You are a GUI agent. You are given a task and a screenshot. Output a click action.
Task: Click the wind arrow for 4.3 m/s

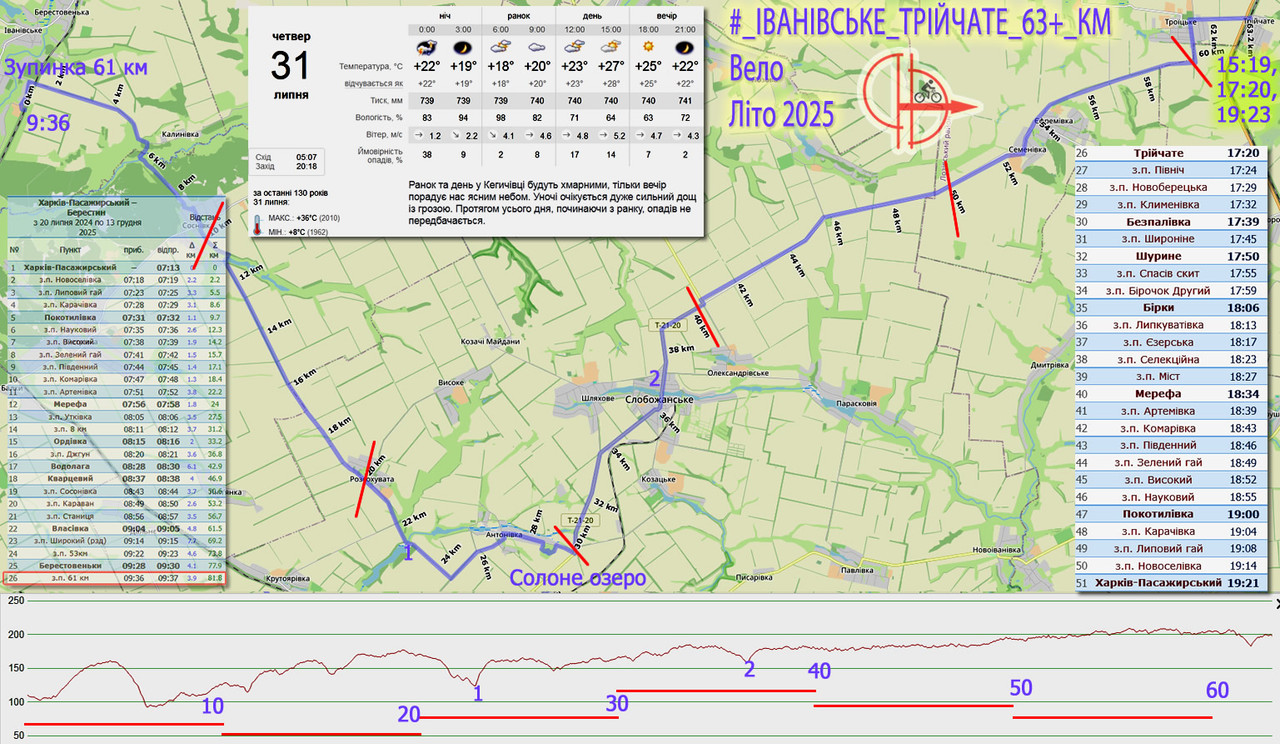(x=677, y=135)
